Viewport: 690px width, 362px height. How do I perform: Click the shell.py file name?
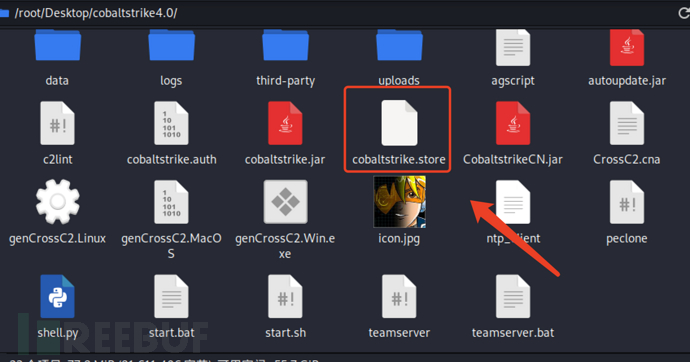pyautogui.click(x=58, y=333)
